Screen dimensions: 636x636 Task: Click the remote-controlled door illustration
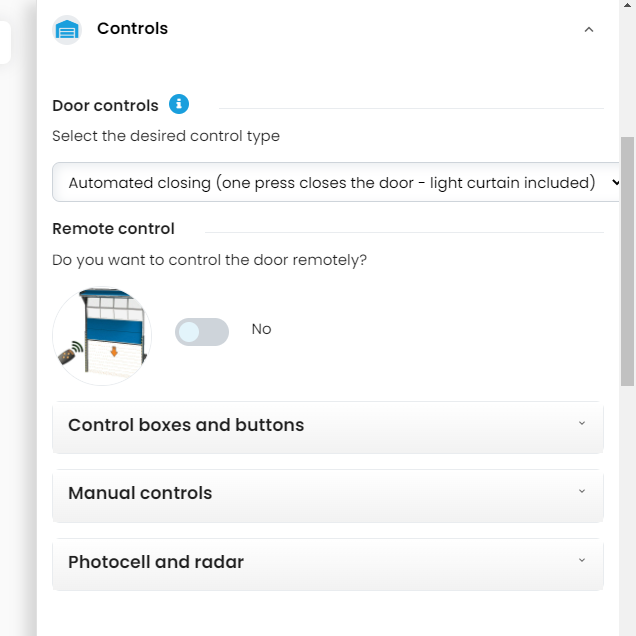pyautogui.click(x=101, y=336)
